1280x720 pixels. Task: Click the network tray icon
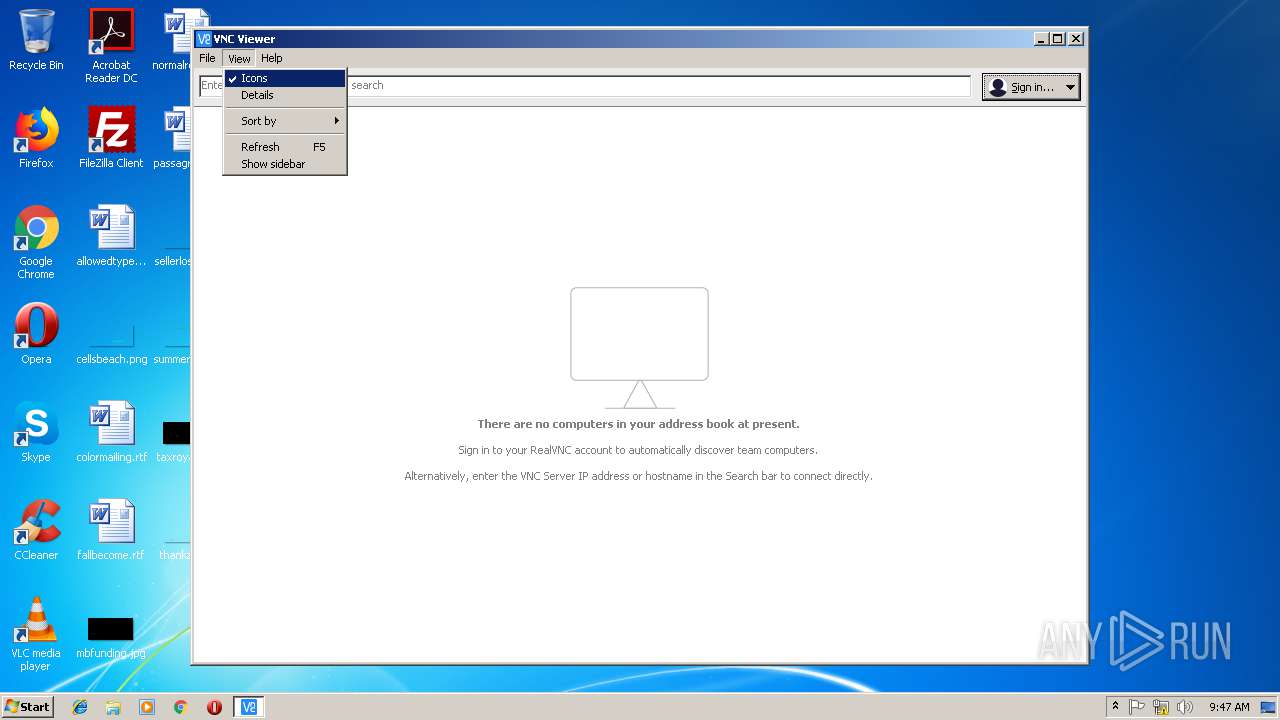click(x=1161, y=707)
